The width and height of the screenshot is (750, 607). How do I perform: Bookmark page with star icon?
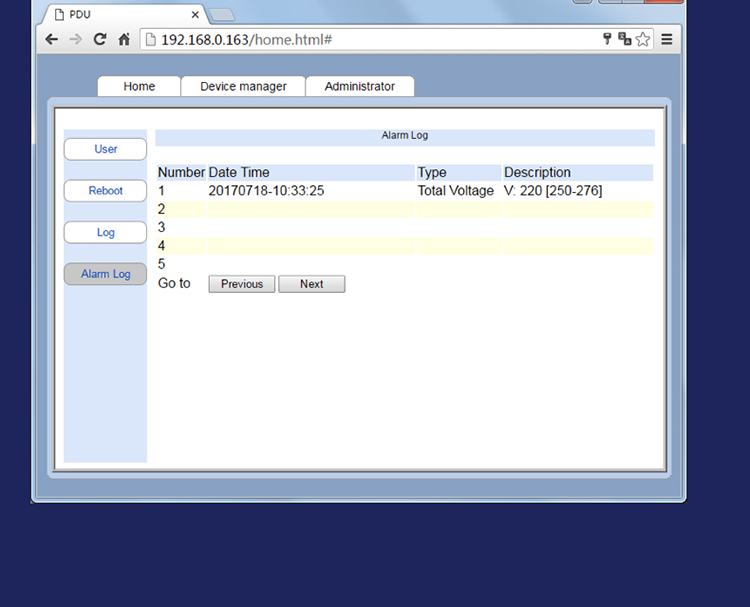point(643,39)
